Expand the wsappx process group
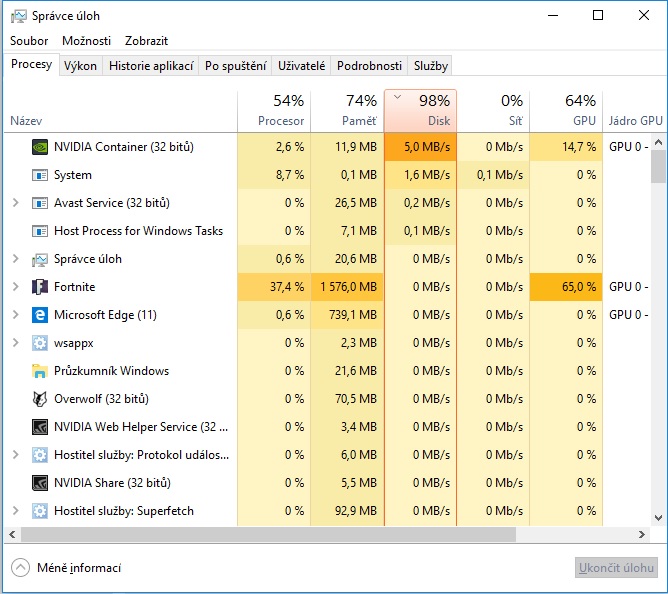668x594 pixels. click(15, 343)
